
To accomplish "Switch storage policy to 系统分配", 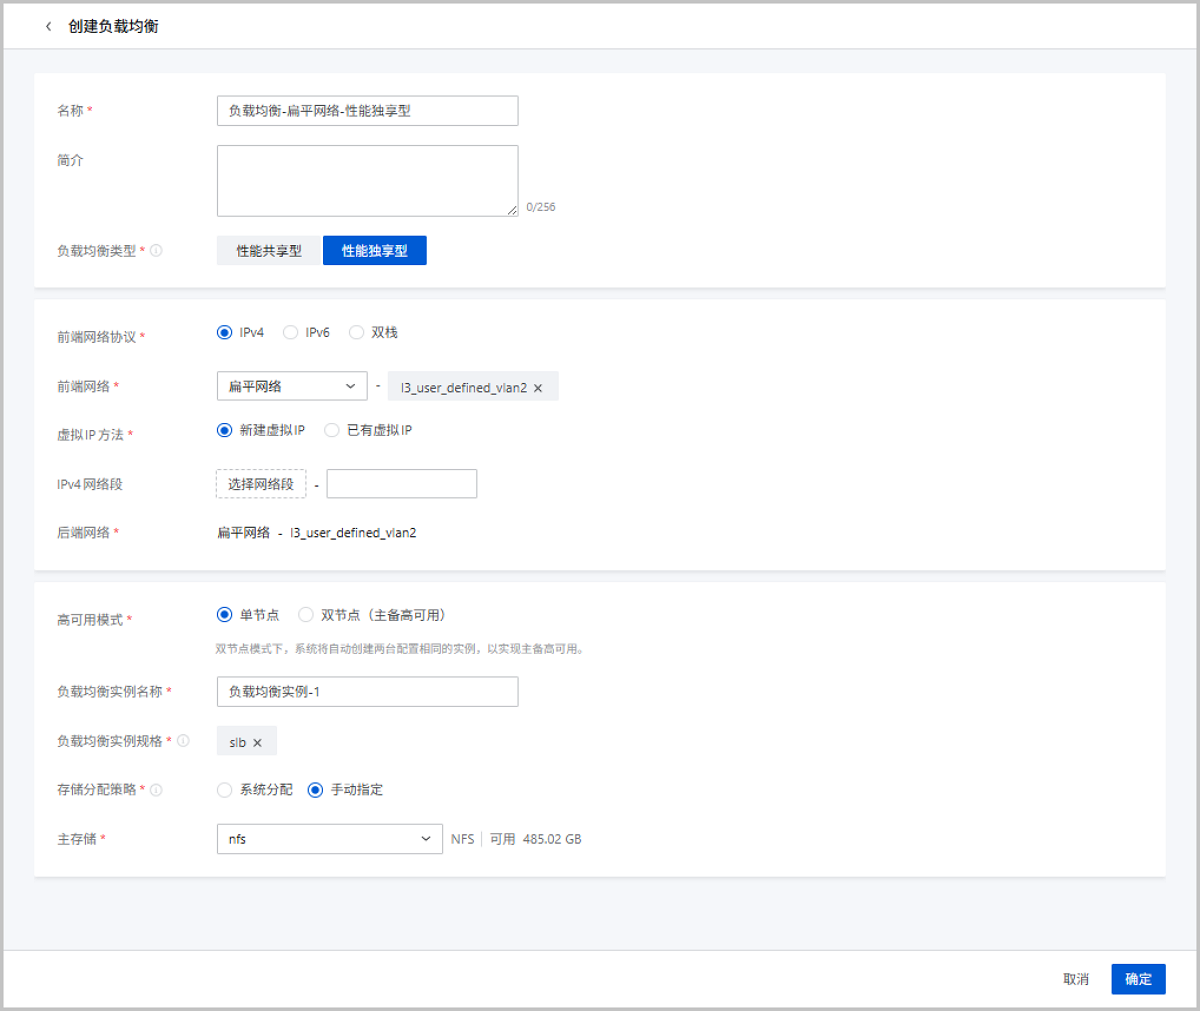I will (x=225, y=790).
